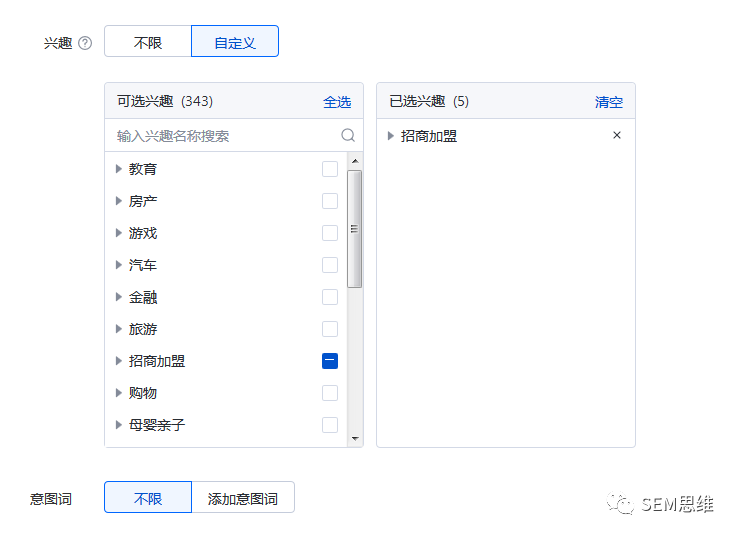Click the help icon next to 兴趣
The width and height of the screenshot is (737, 536).
[85, 43]
